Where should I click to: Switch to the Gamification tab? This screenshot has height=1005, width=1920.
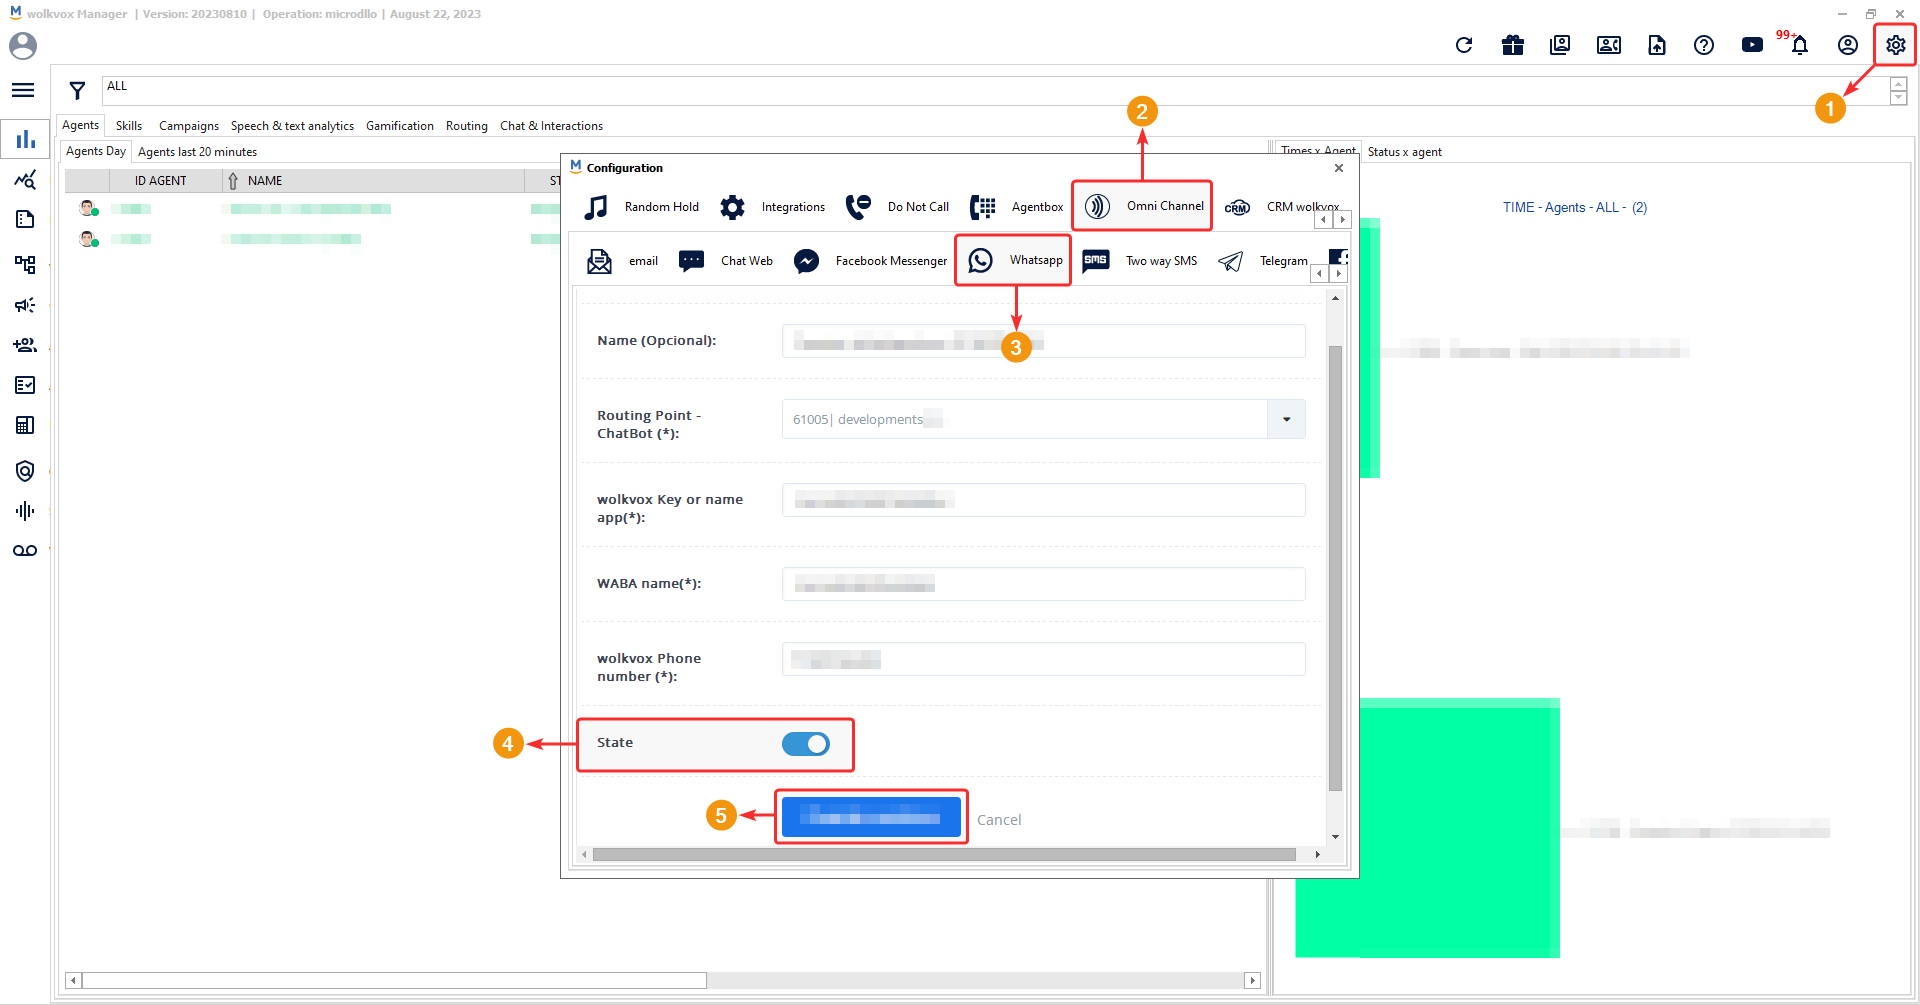click(400, 126)
